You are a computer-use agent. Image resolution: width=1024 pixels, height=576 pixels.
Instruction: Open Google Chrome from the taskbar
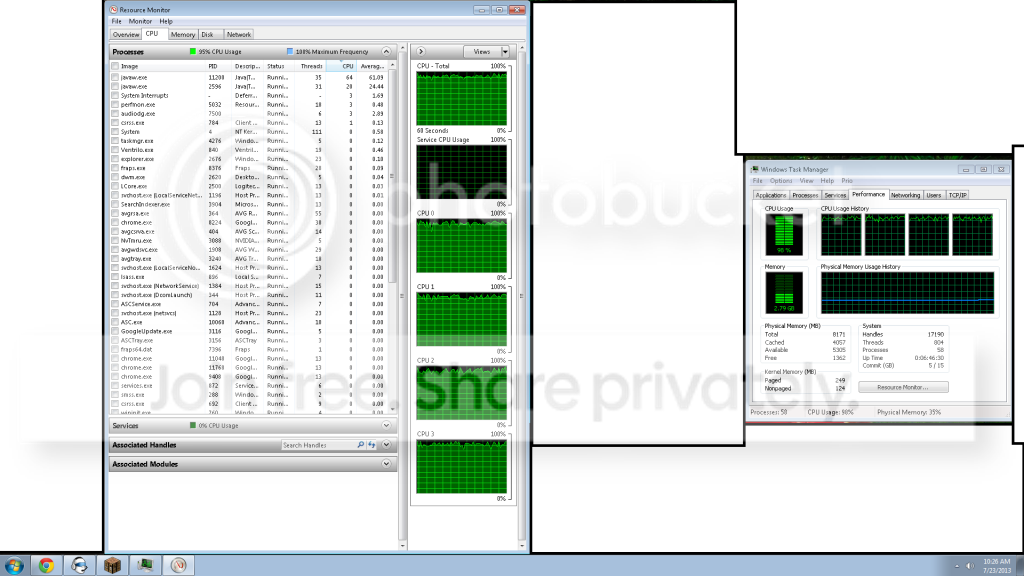click(x=46, y=565)
